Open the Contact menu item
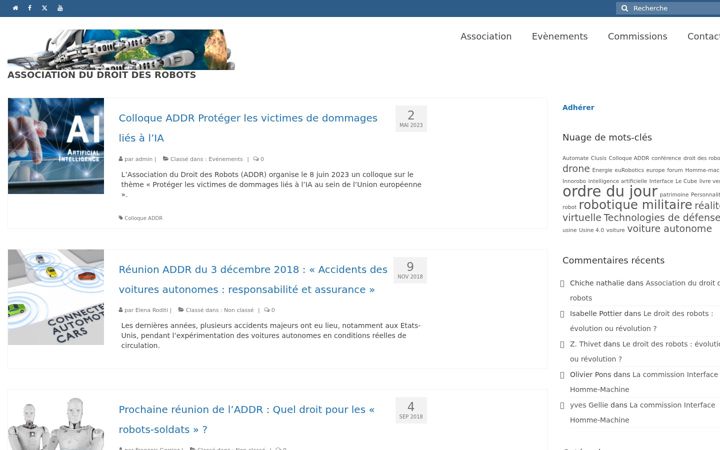Viewport: 720px width, 450px height. click(x=703, y=36)
